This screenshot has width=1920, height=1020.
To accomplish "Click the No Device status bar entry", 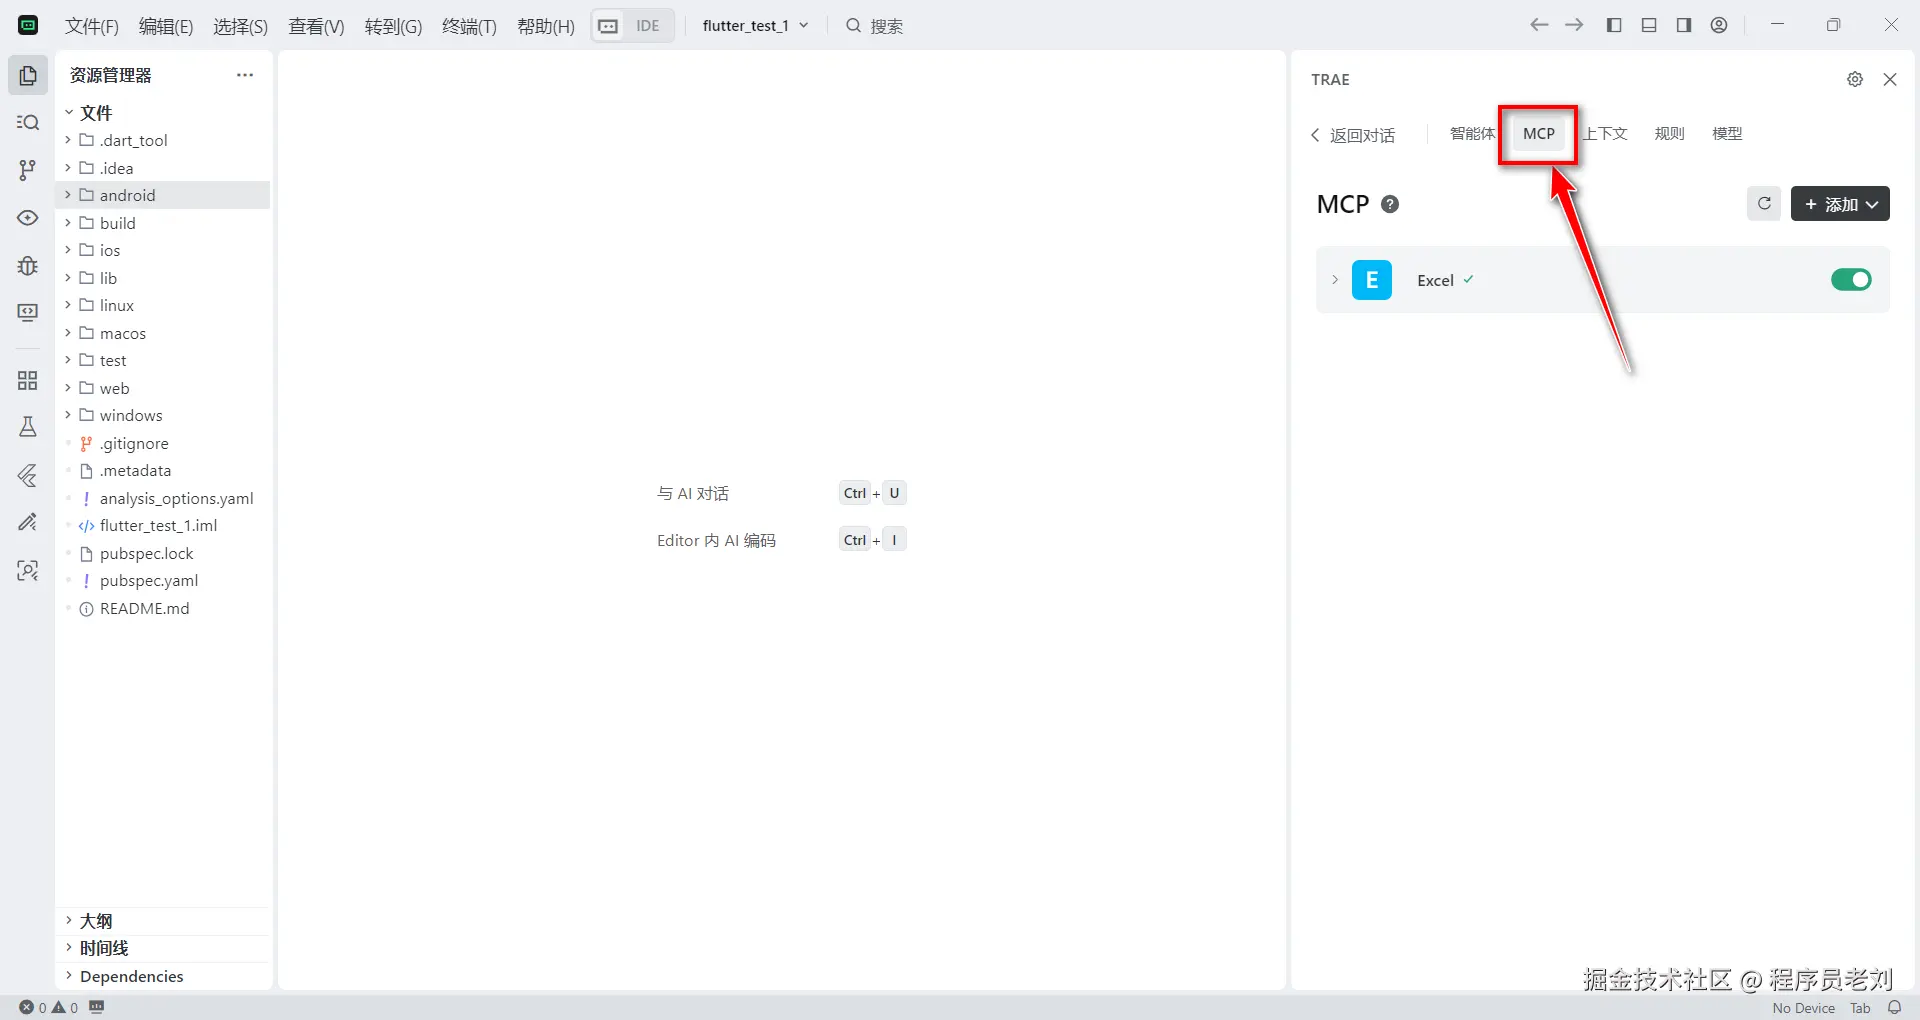I will point(1803,1008).
